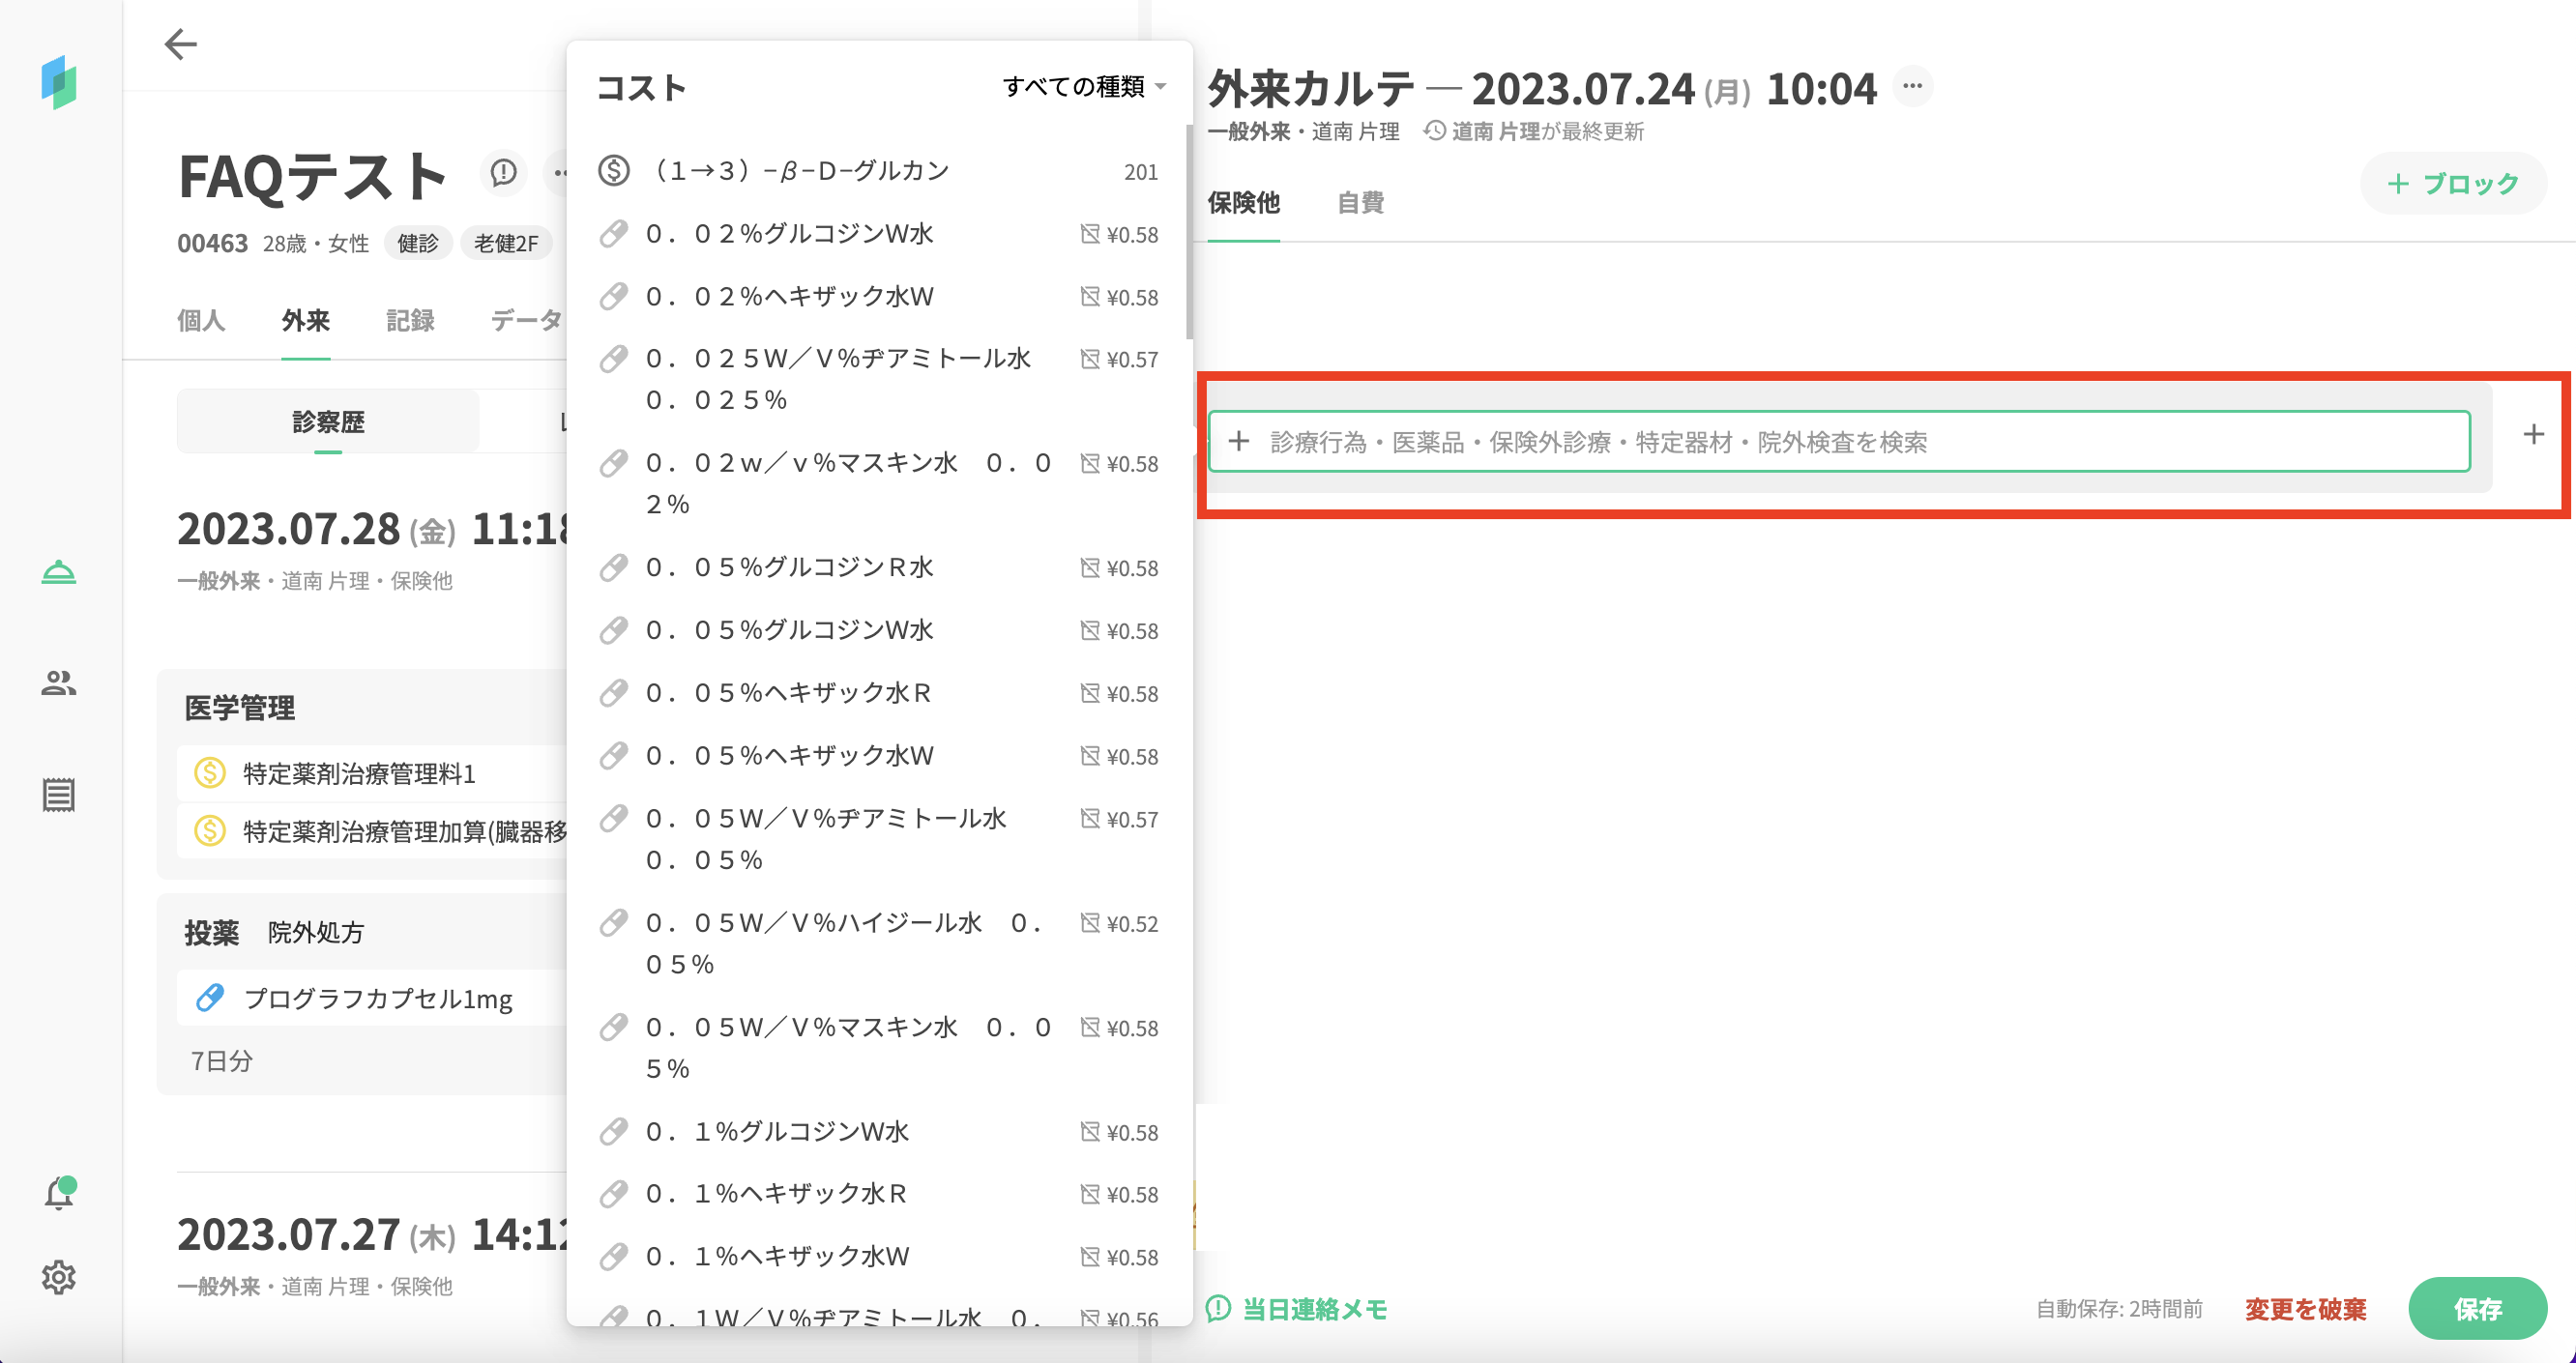
Task: Click the 保存 button
Action: 2477,1308
